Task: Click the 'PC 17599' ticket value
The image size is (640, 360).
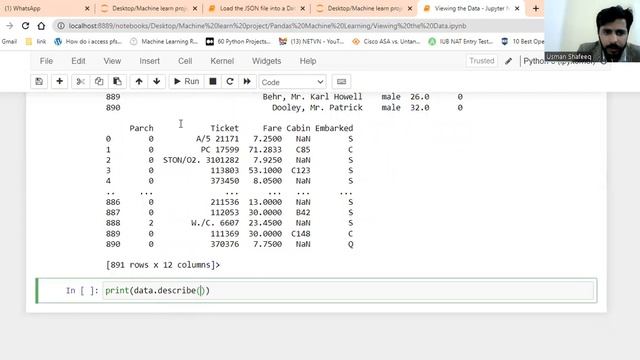Action: pyautogui.click(x=220, y=150)
